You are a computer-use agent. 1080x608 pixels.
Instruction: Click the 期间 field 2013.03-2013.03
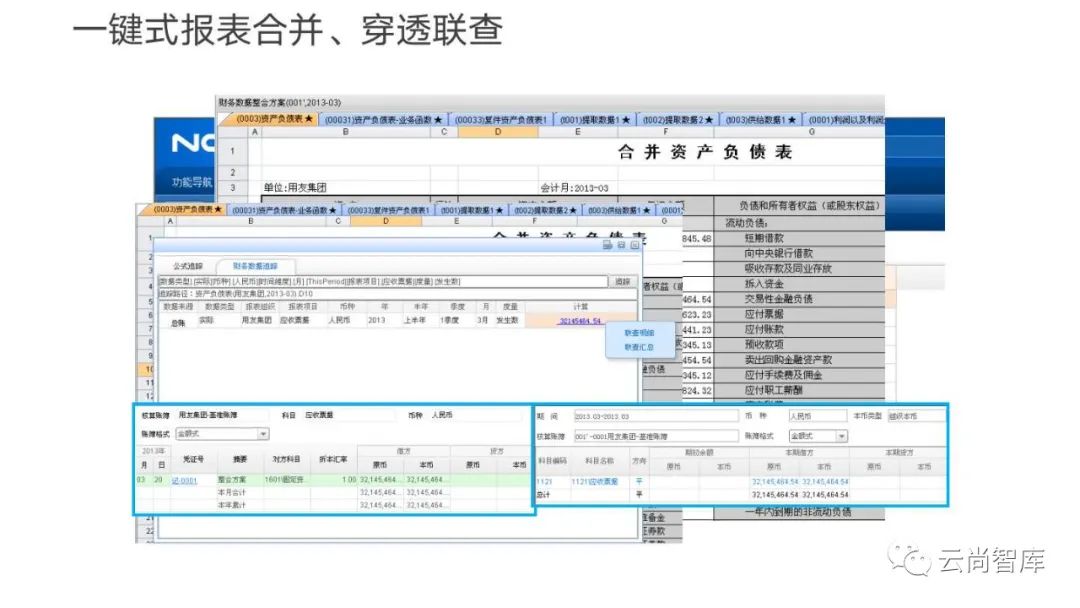655,417
